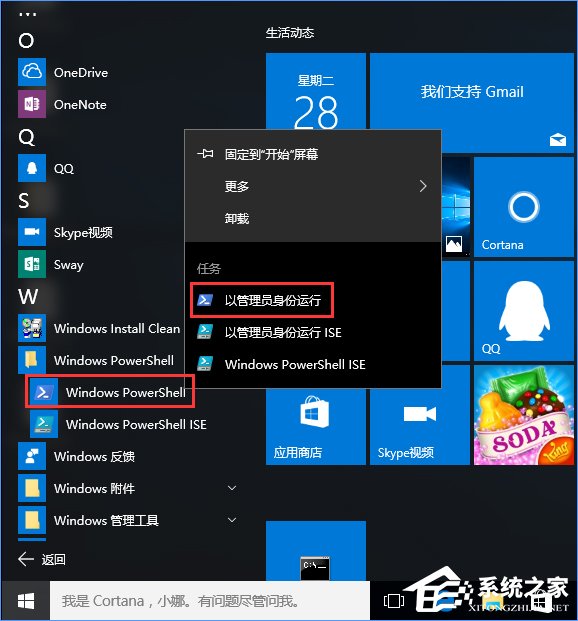Open the Skype视频 icon in the app list
Screen dimensions: 578x621
coord(32,232)
